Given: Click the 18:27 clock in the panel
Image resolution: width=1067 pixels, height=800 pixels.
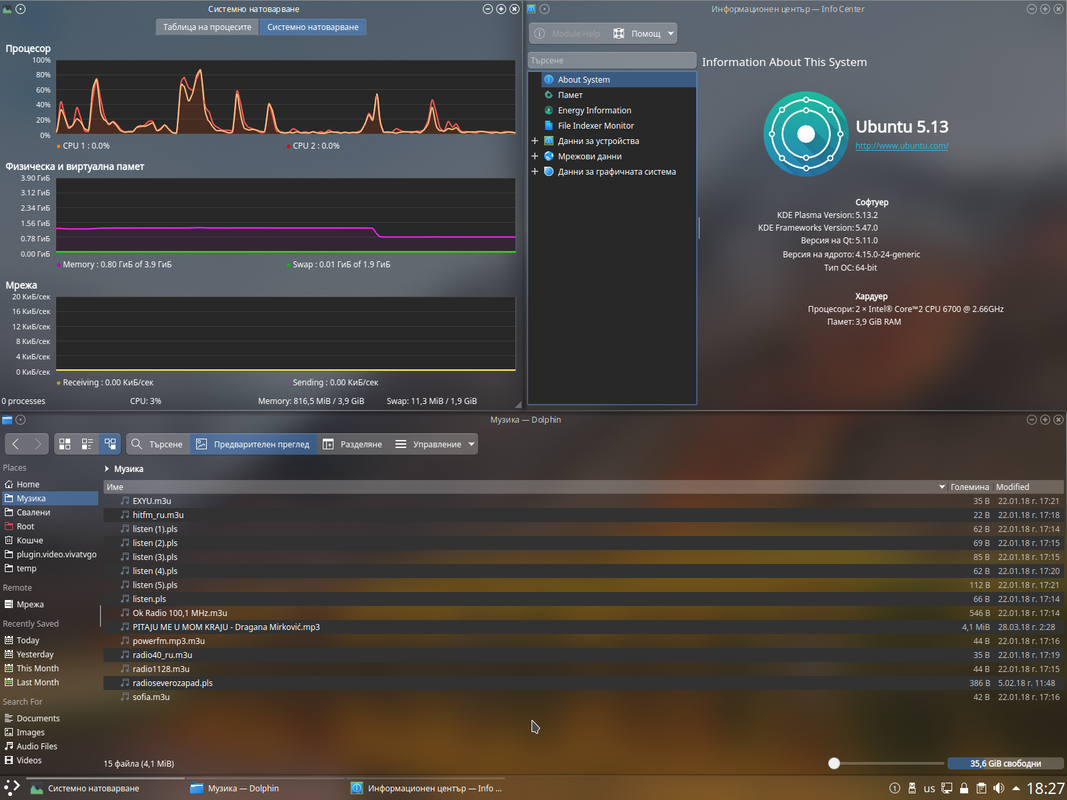Looking at the screenshot, I should (x=1045, y=788).
